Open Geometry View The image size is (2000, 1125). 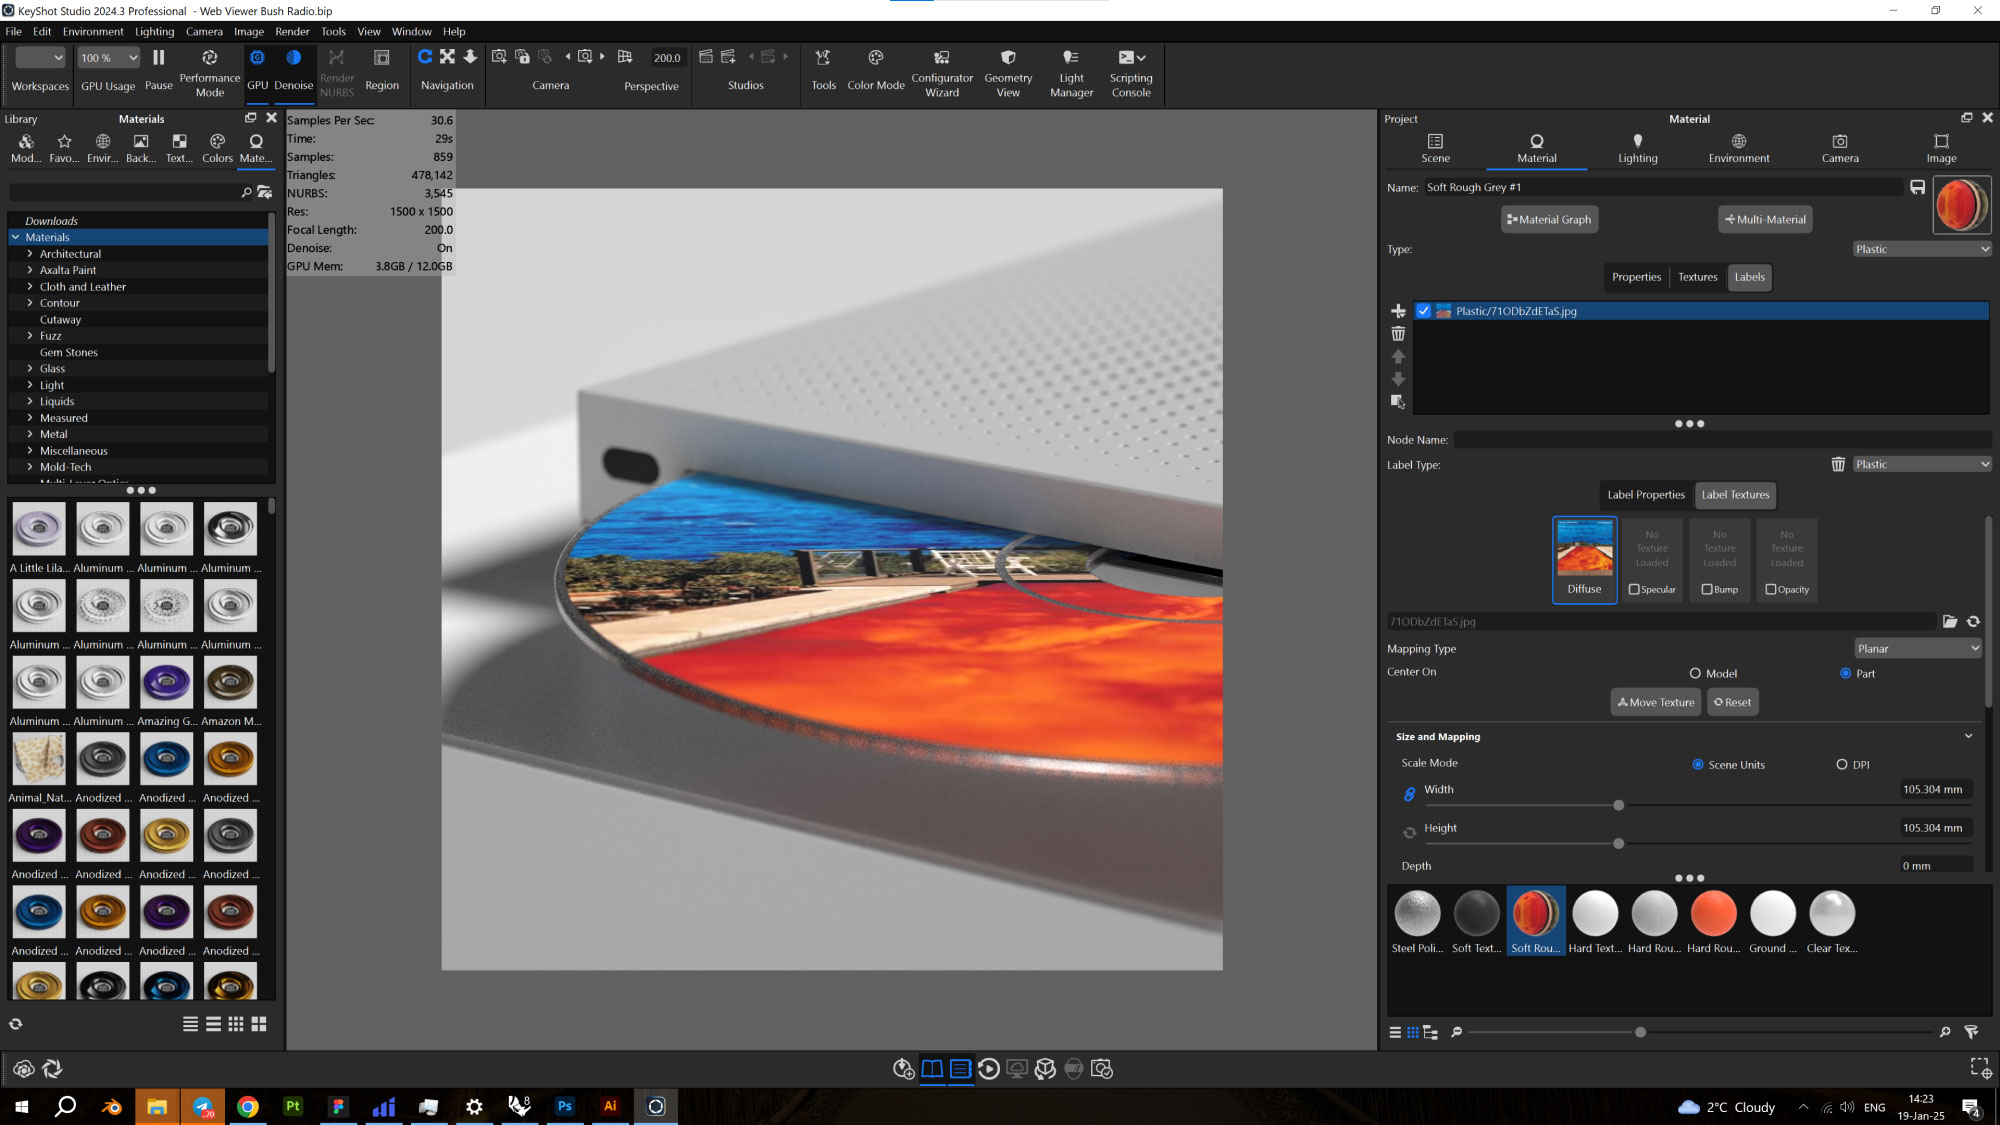point(1007,58)
